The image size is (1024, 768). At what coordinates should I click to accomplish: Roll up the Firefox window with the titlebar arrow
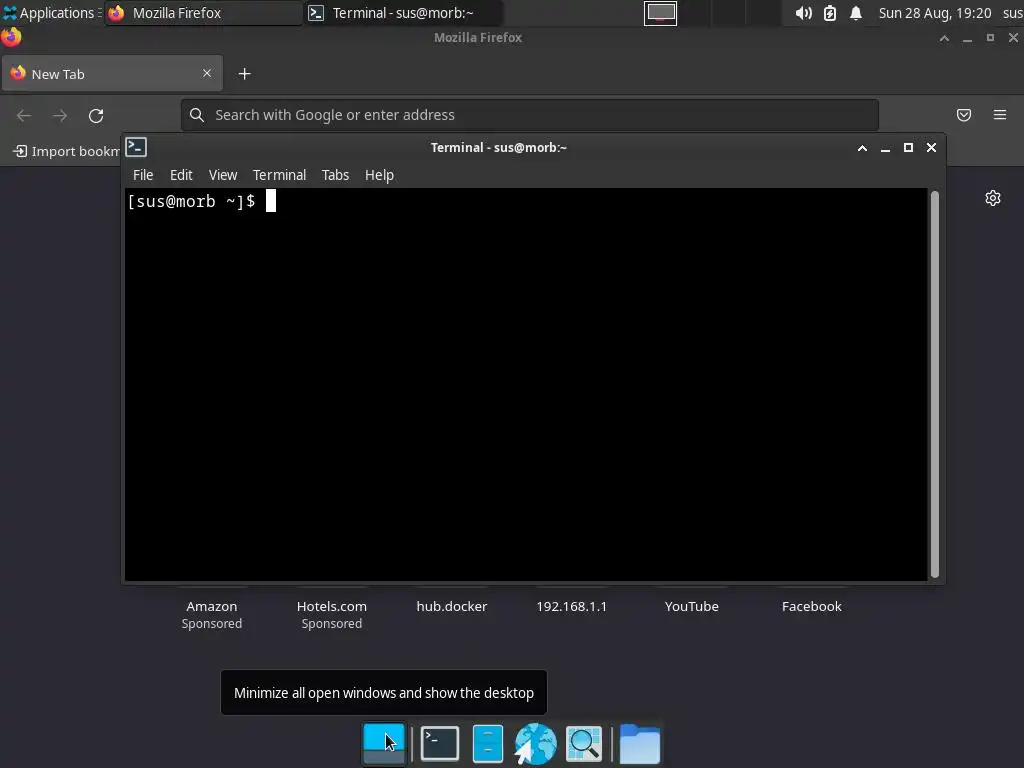tap(944, 38)
